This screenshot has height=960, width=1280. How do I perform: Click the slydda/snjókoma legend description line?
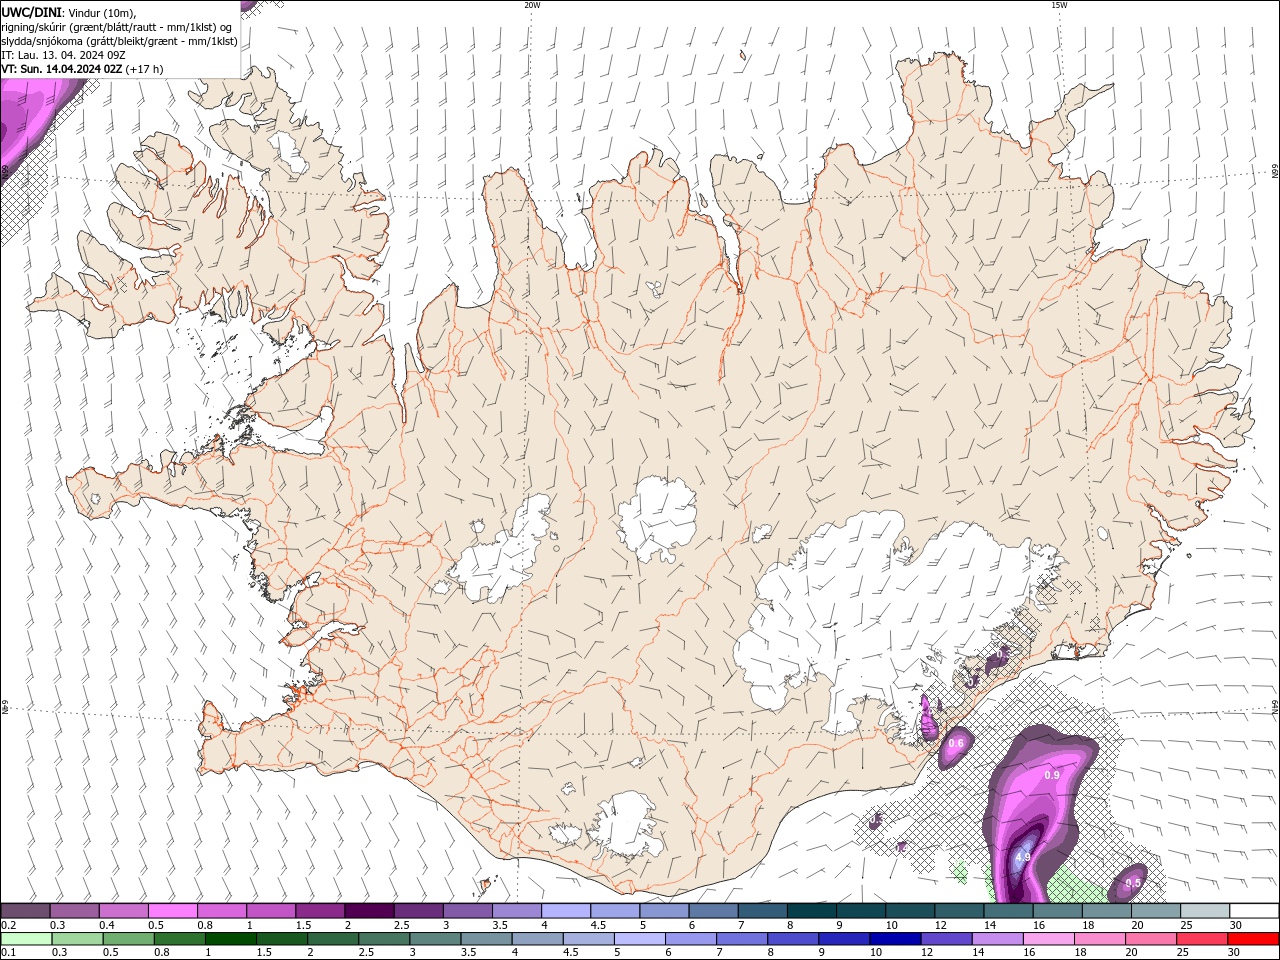click(x=119, y=41)
